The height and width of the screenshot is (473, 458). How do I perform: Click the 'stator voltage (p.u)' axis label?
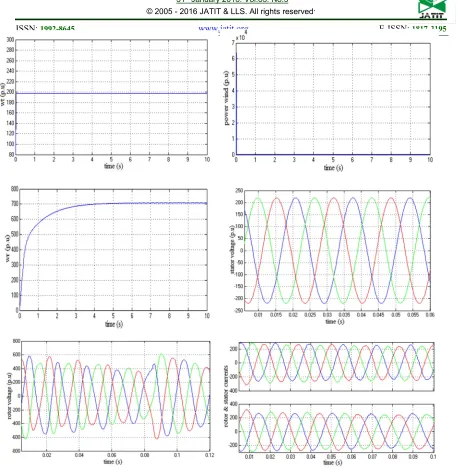[x=232, y=250]
